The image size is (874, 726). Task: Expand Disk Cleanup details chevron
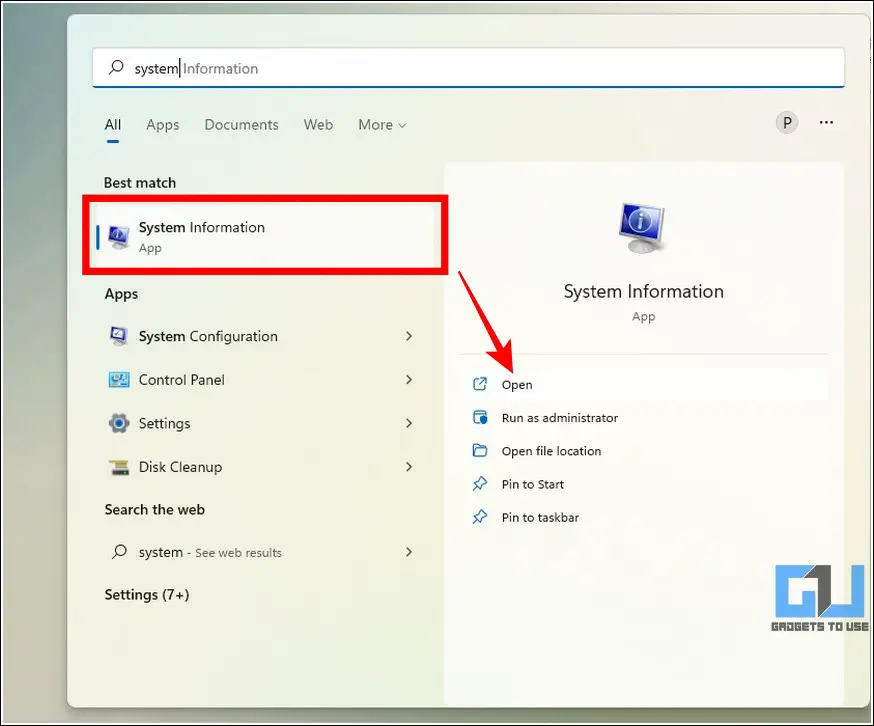point(409,467)
